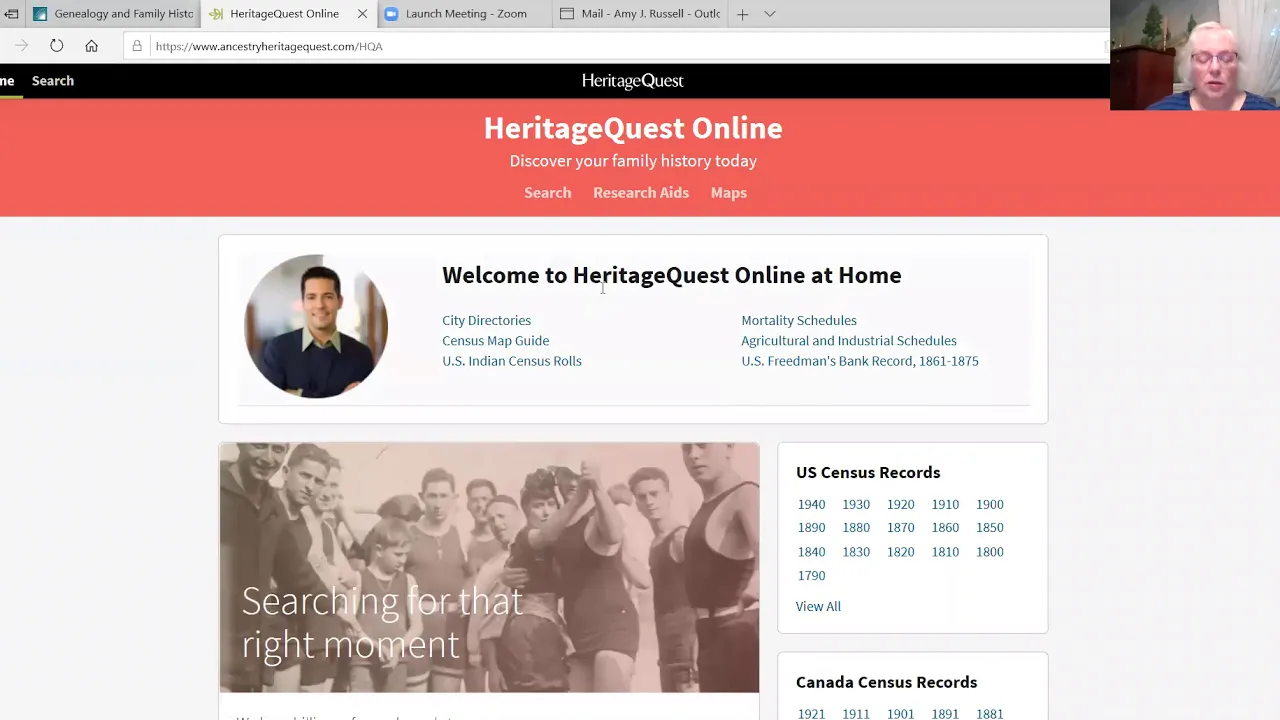Open 1840 US census records
The height and width of the screenshot is (720, 1280).
click(x=812, y=552)
